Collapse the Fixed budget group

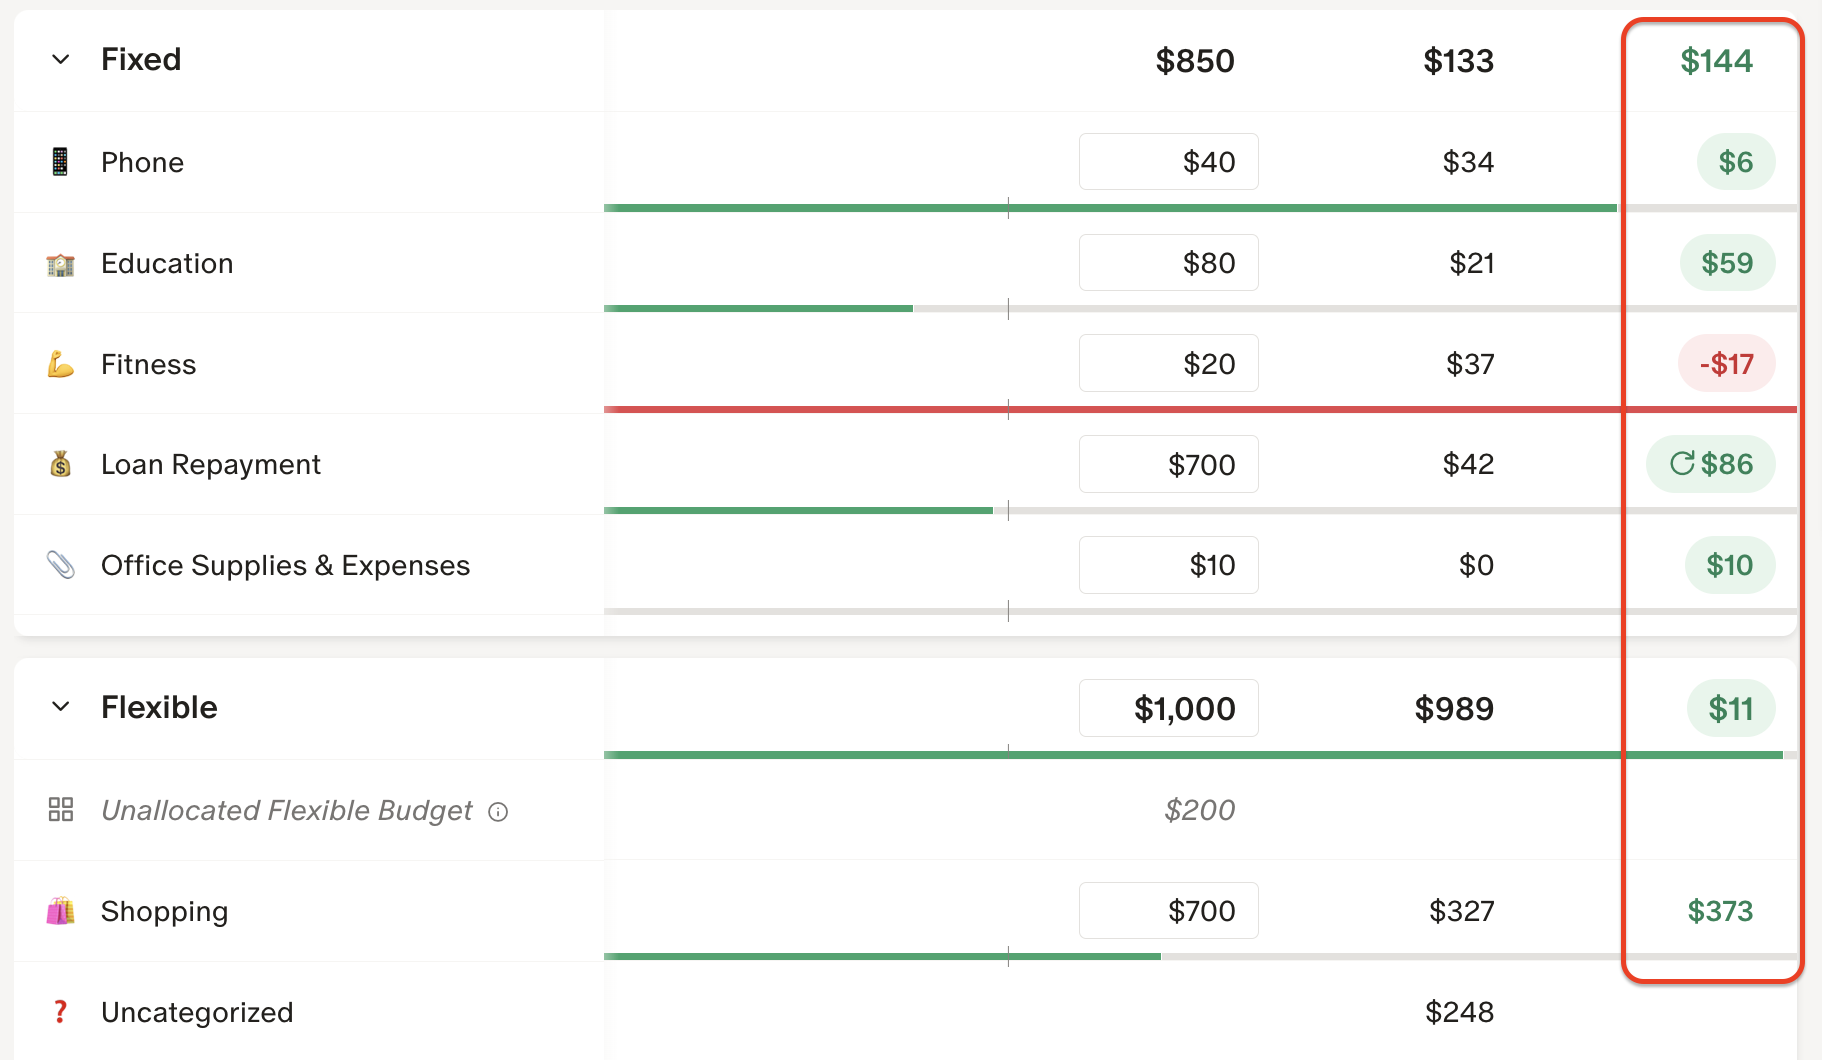click(x=60, y=60)
